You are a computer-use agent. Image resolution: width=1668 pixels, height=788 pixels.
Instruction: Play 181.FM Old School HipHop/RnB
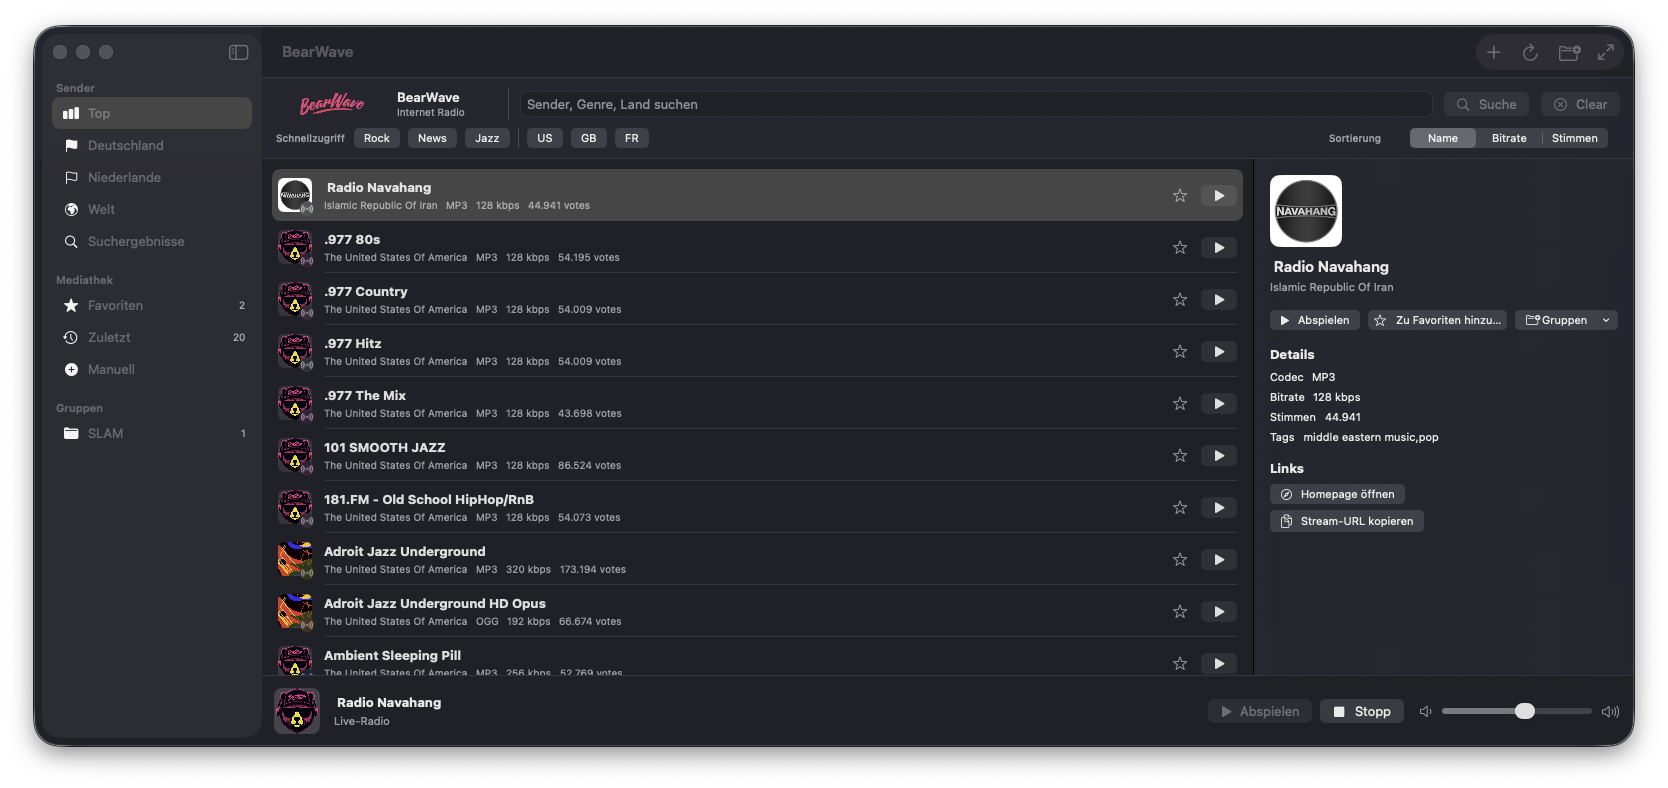pos(1219,508)
